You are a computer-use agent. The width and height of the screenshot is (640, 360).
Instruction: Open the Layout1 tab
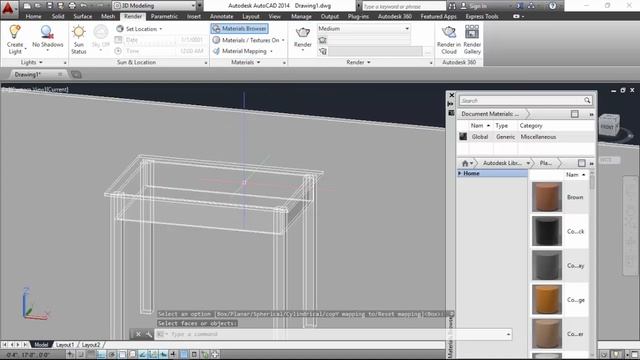65,345
